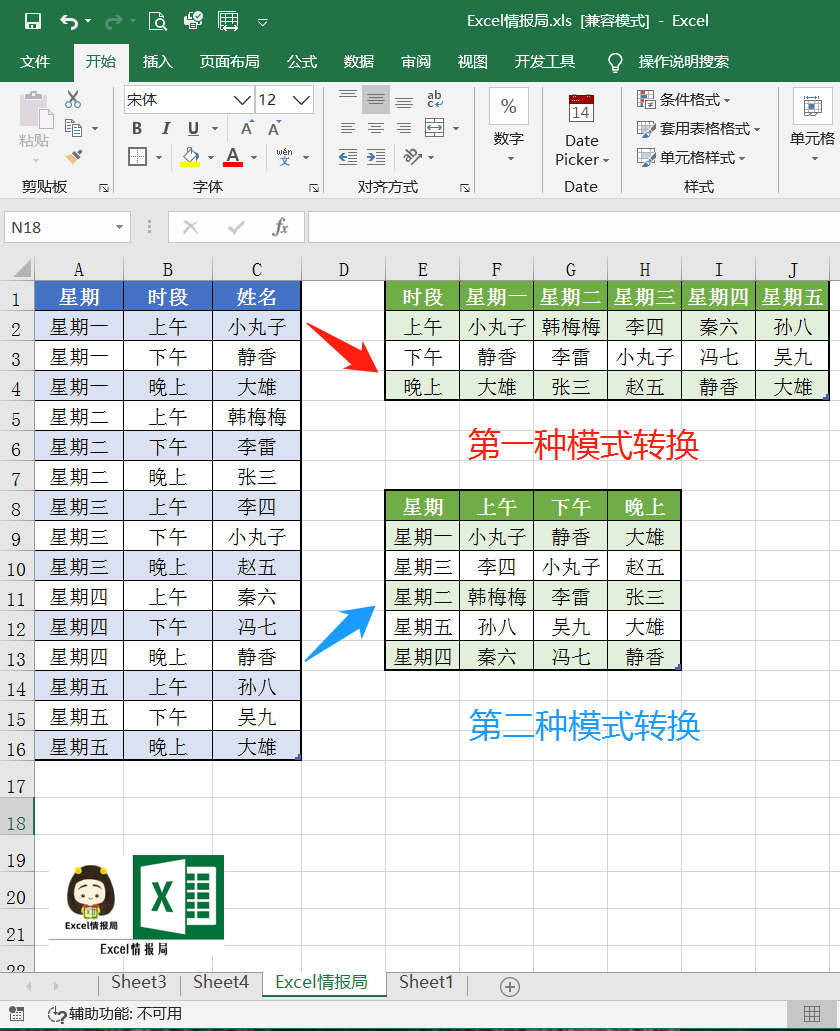Expand the font size dropdown
840x1031 pixels.
pos(302,100)
